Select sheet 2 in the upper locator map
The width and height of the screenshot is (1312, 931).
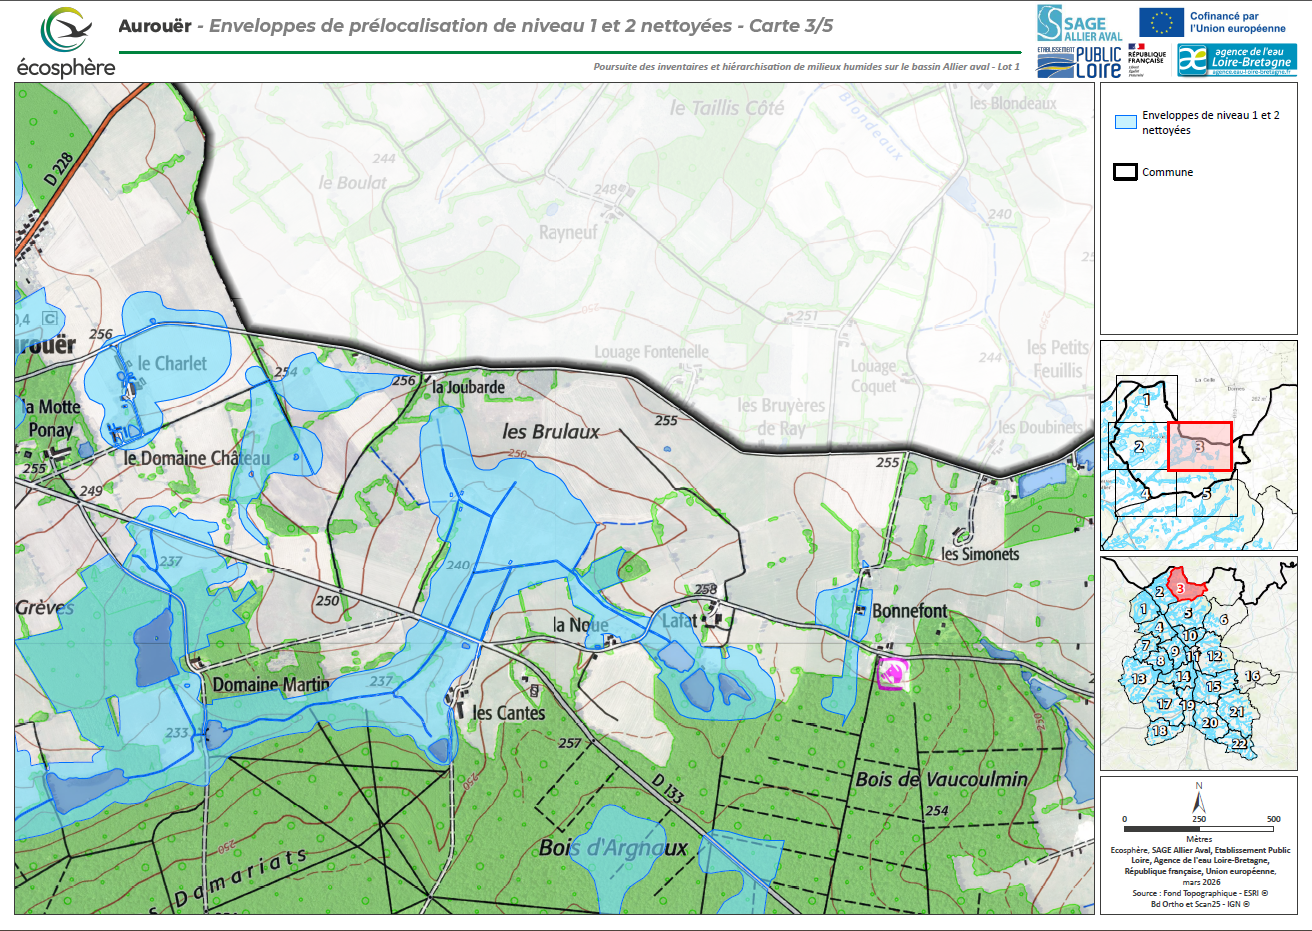1138,447
